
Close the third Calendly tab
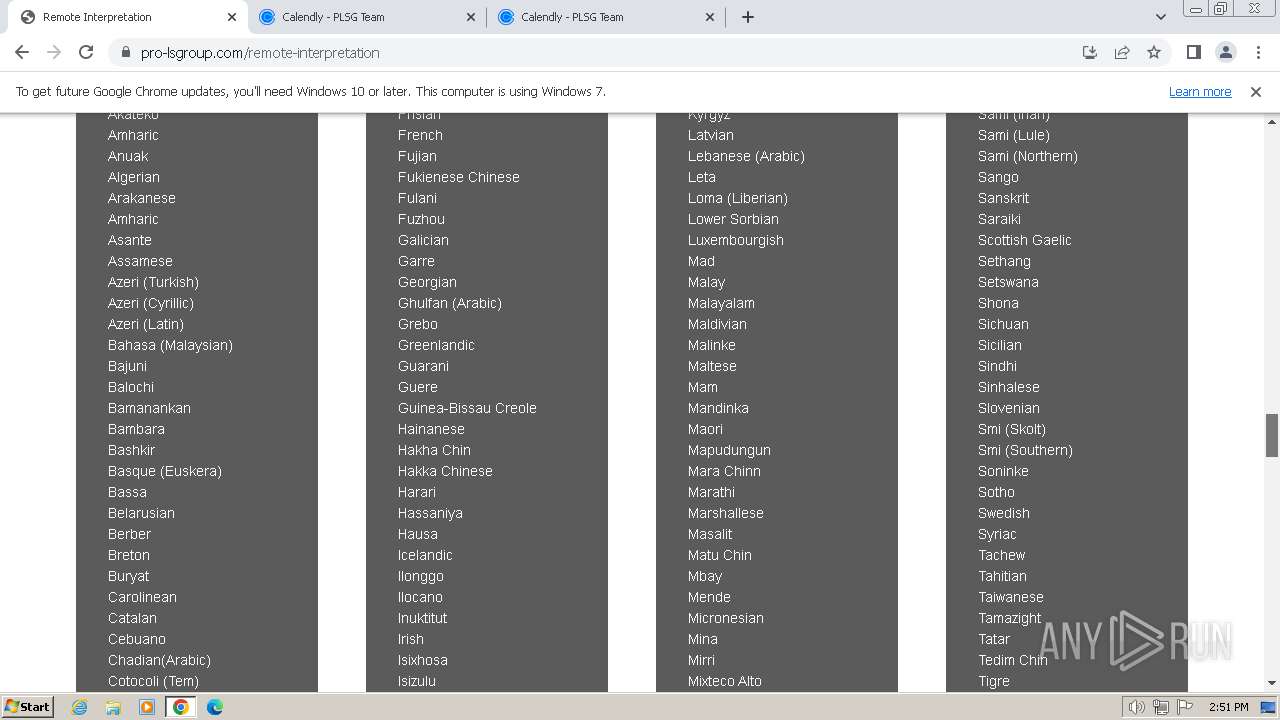(710, 17)
